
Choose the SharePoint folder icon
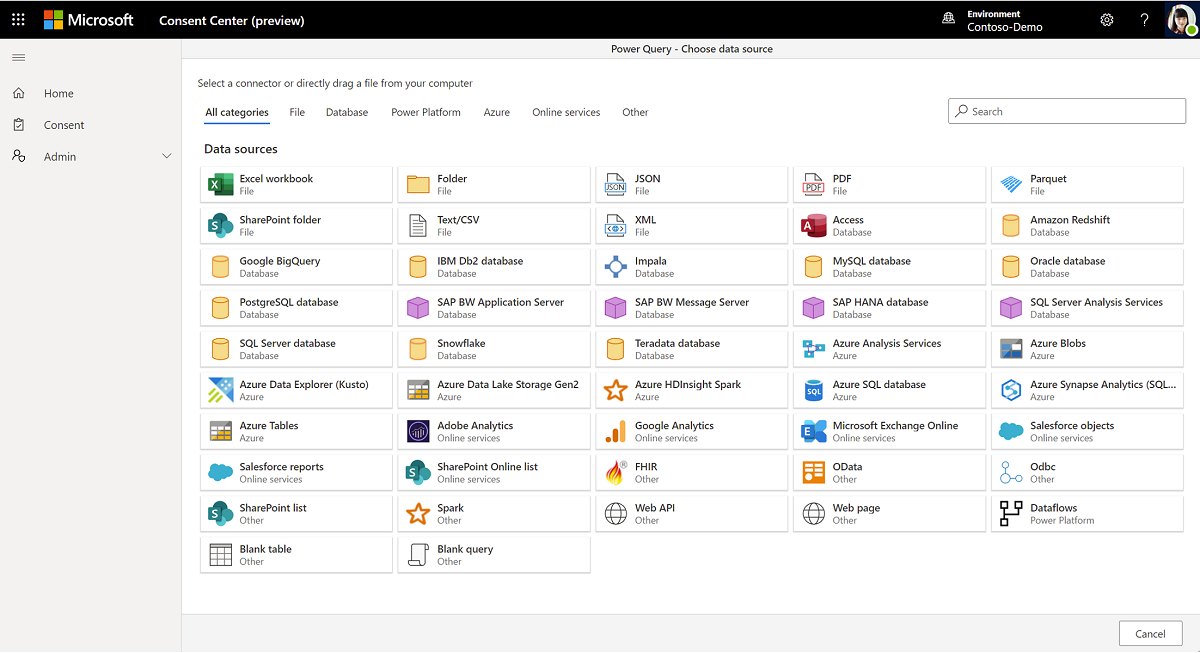coord(220,226)
